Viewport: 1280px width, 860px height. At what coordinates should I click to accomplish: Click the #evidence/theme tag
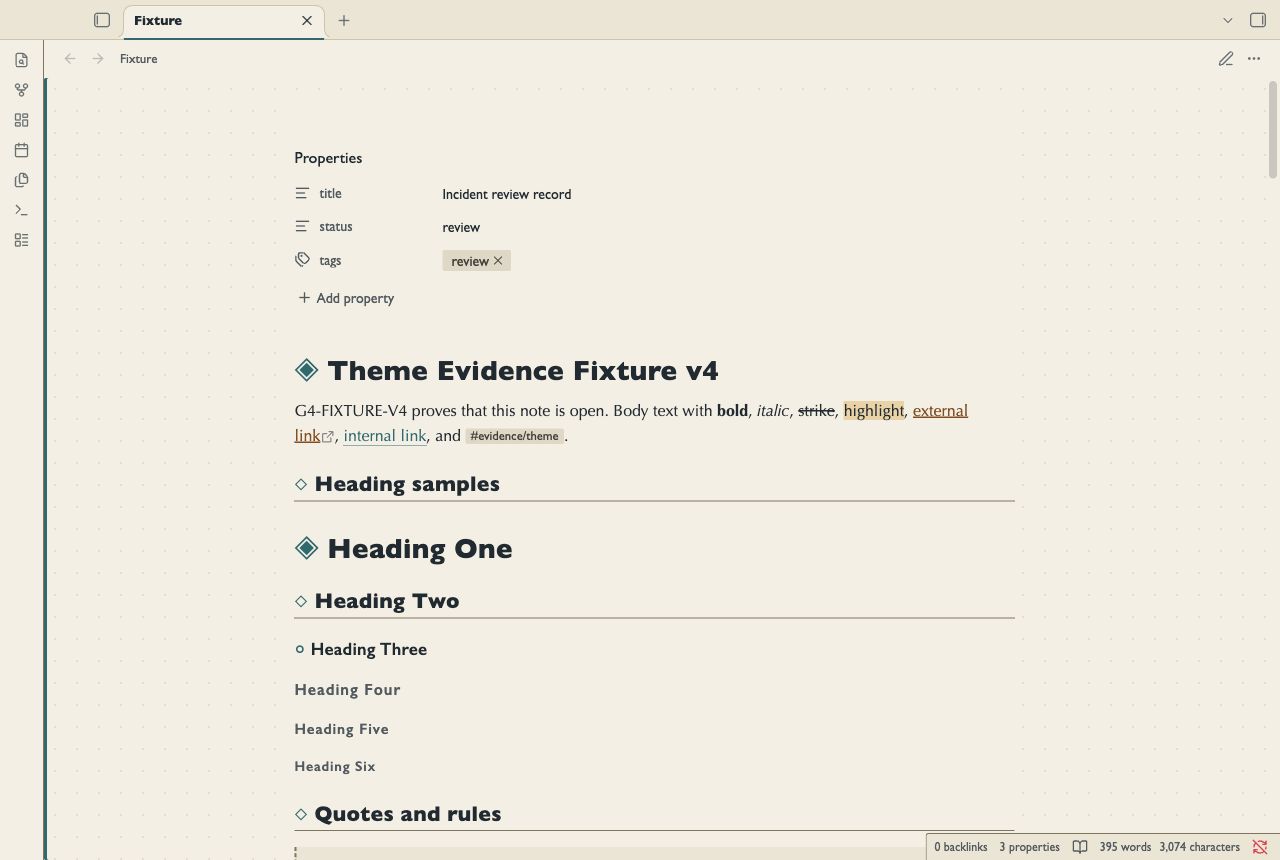click(x=514, y=436)
